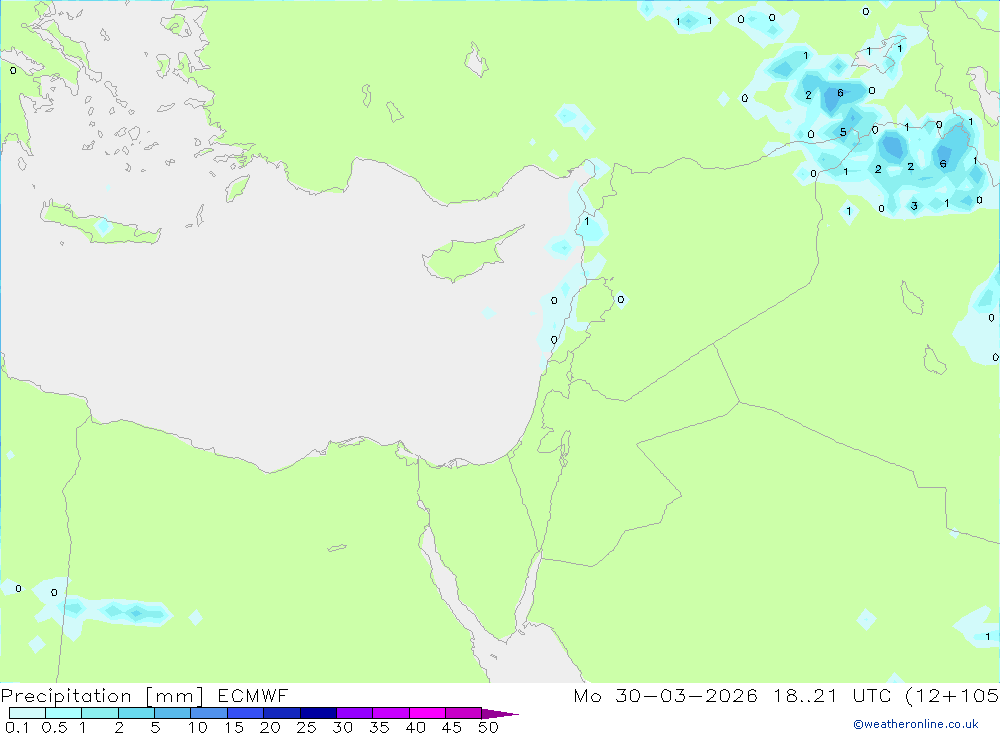
Task: Click the "50" legend scale label
Action: pos(489,727)
